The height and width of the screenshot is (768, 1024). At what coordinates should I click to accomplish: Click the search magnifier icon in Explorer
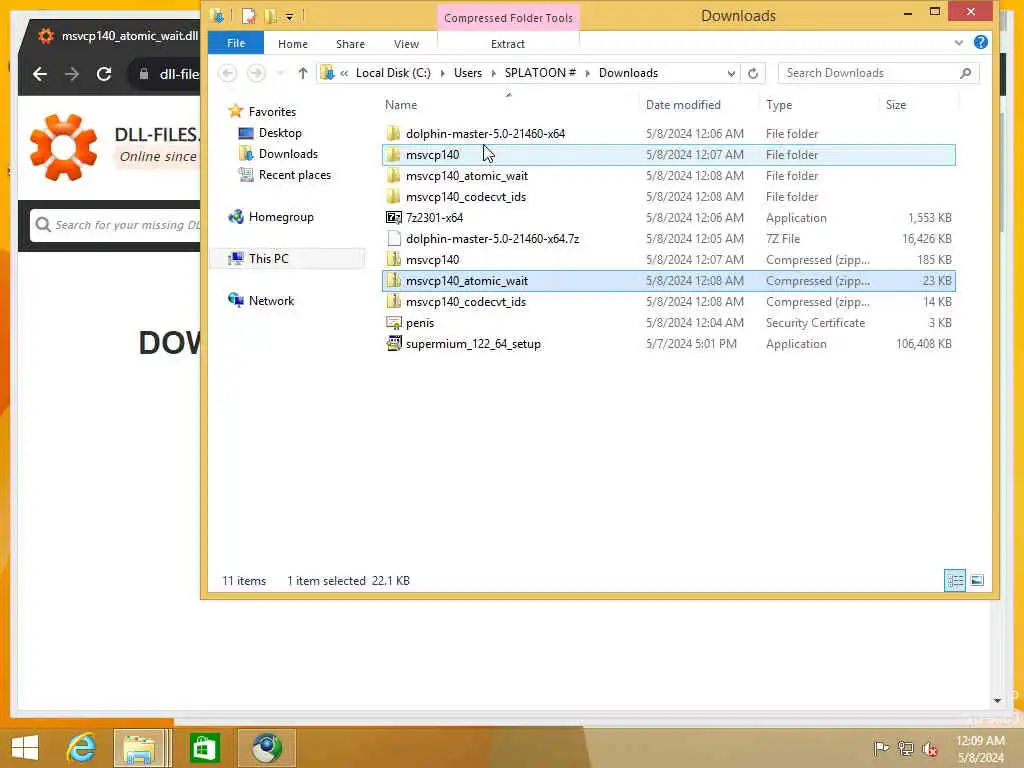966,73
